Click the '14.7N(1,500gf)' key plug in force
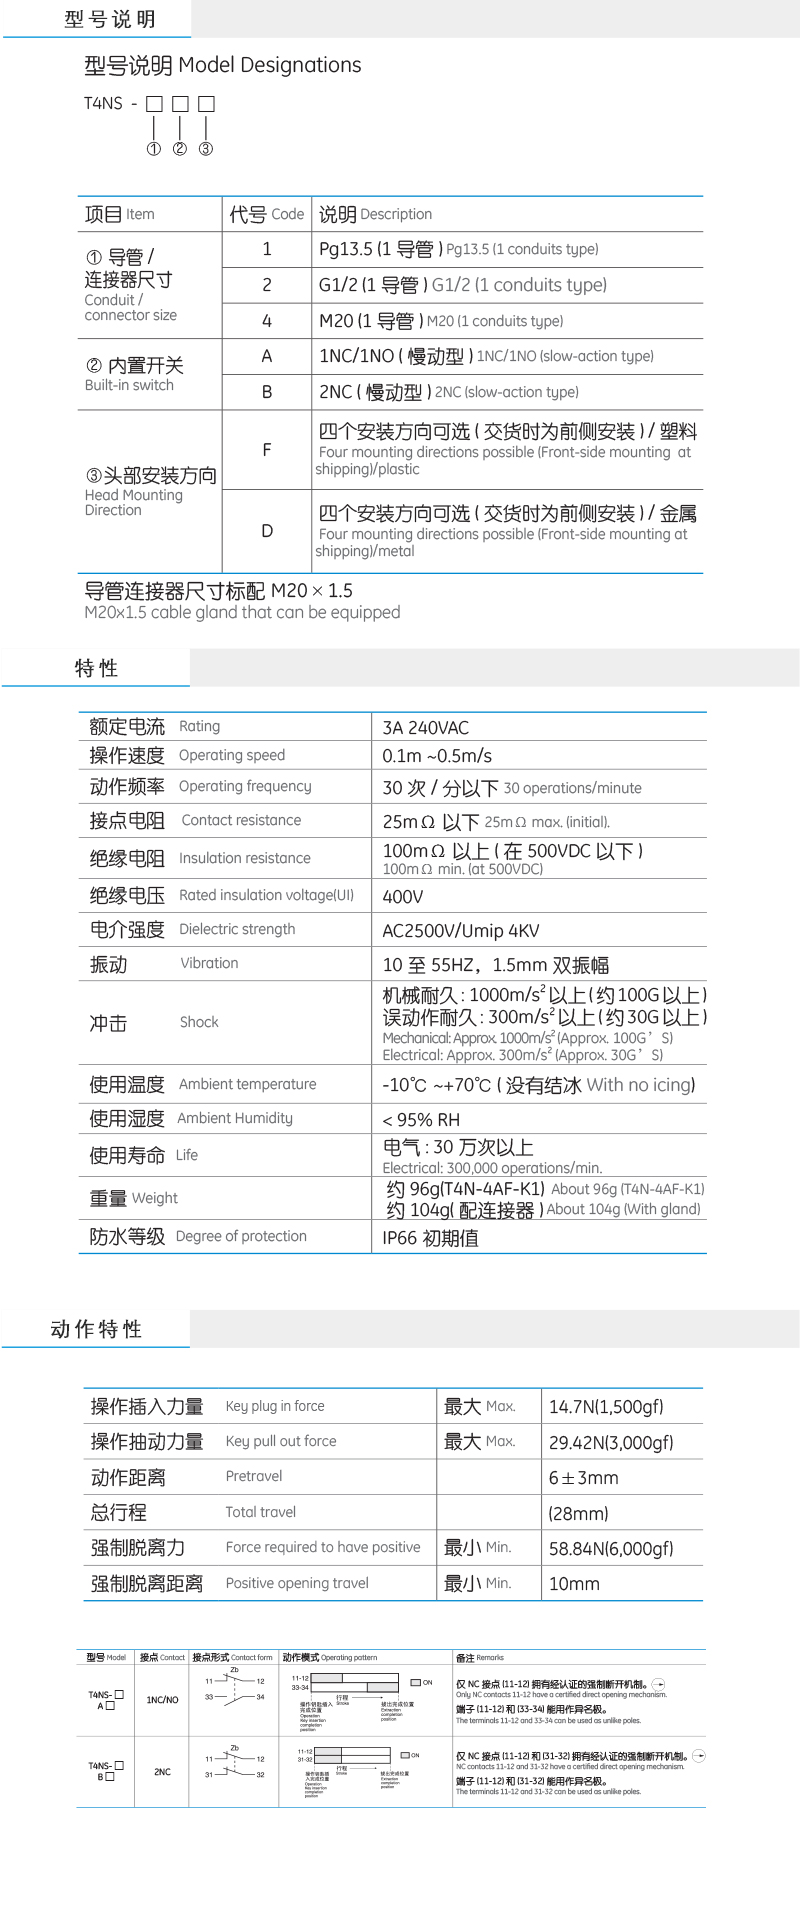Viewport: 800px width, 1914px height. pos(606,1407)
